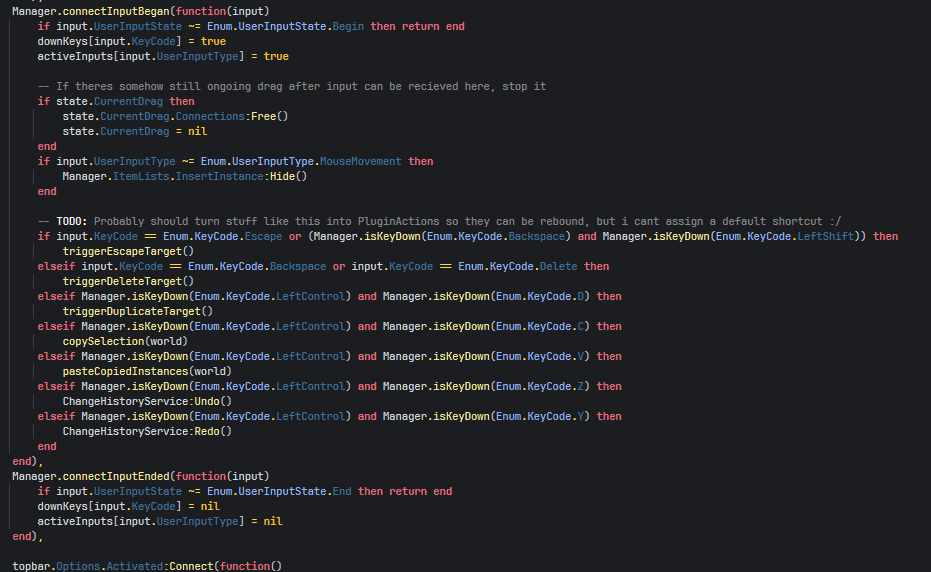Click the copySelection(world) call
This screenshot has width=931, height=572.
125,341
